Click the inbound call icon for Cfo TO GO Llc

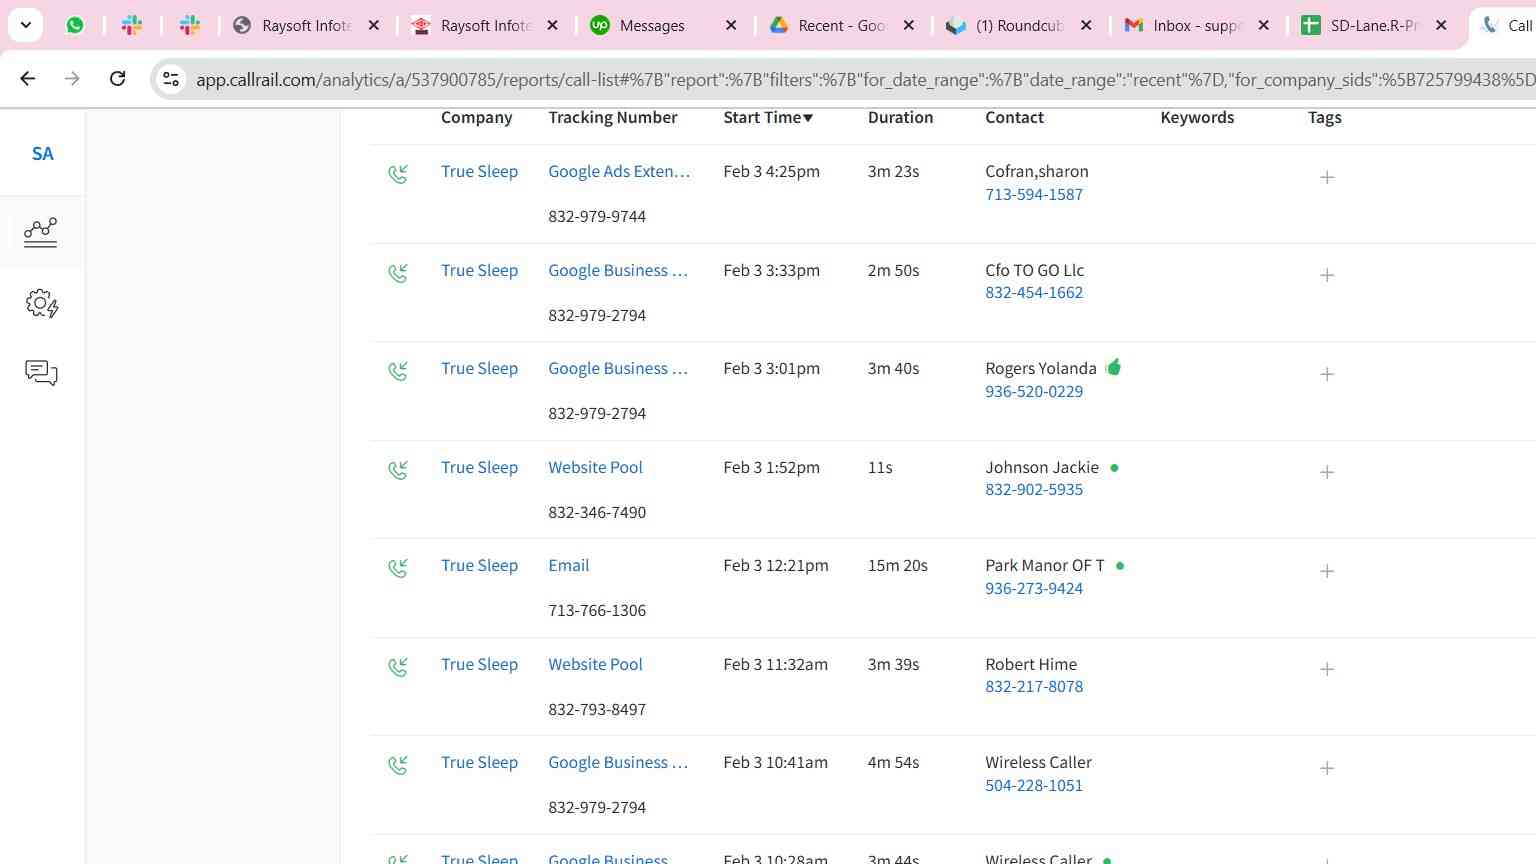398,273
